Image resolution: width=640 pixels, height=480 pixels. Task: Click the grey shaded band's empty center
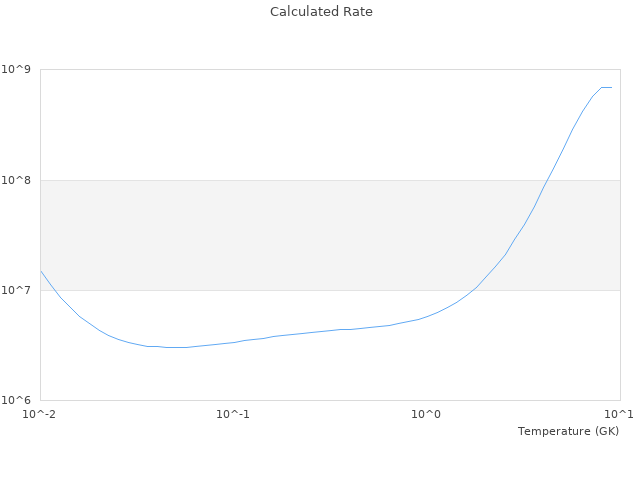click(x=250, y=235)
